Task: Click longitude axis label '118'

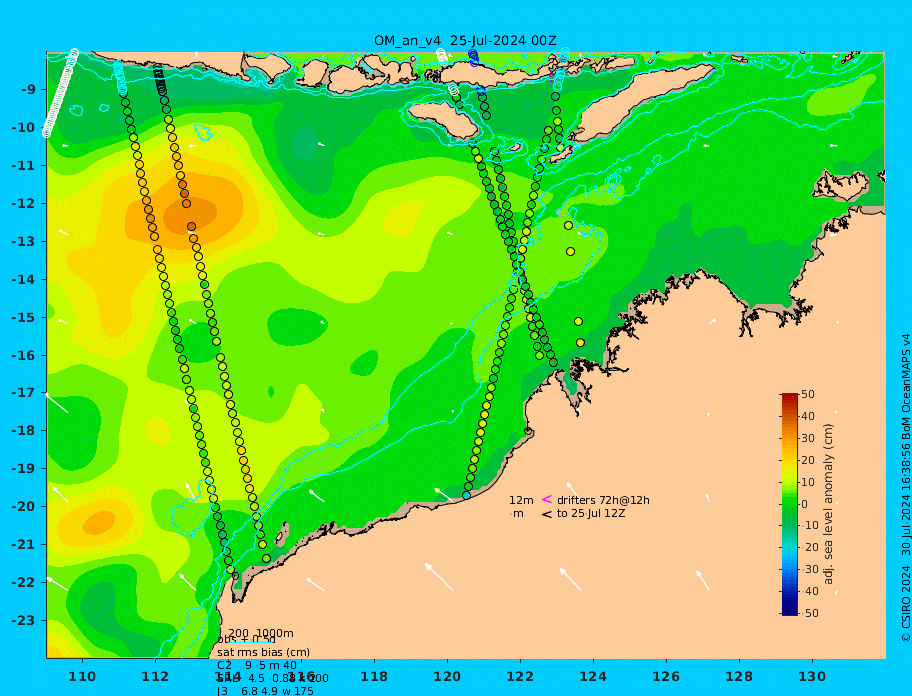Action: 374,677
